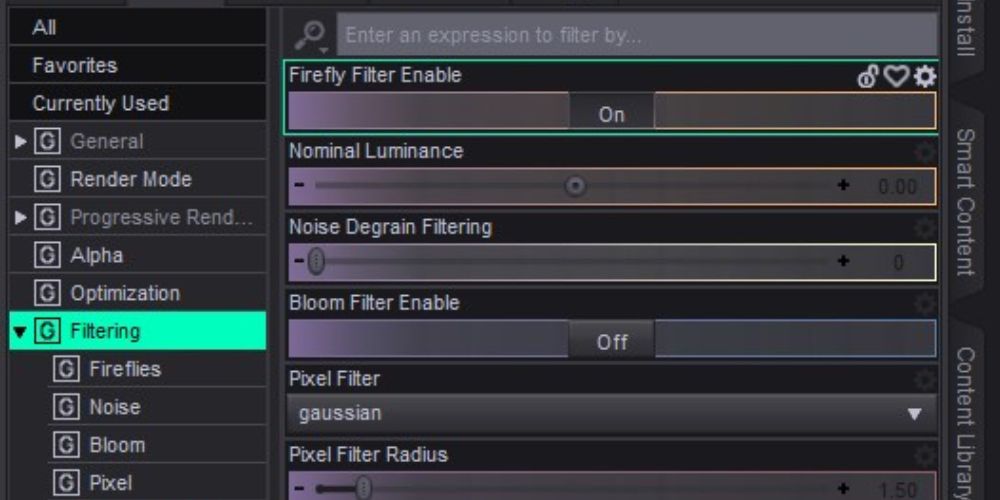Open the Content Library tab

[965, 420]
